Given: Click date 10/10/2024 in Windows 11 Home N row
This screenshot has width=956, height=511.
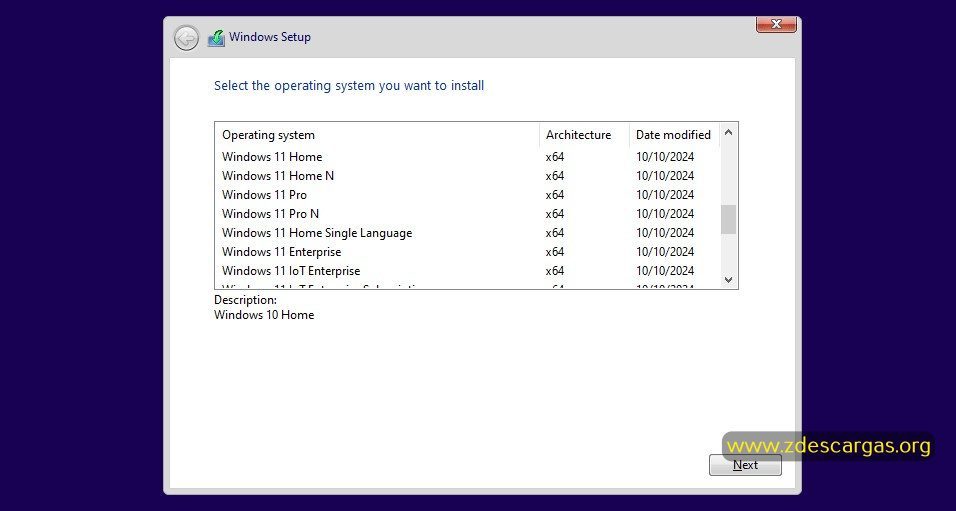Looking at the screenshot, I should [665, 176].
